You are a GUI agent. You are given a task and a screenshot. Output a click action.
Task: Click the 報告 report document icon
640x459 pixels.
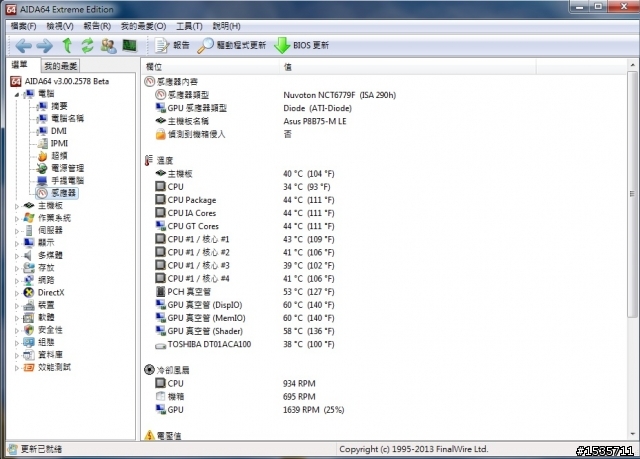162,45
